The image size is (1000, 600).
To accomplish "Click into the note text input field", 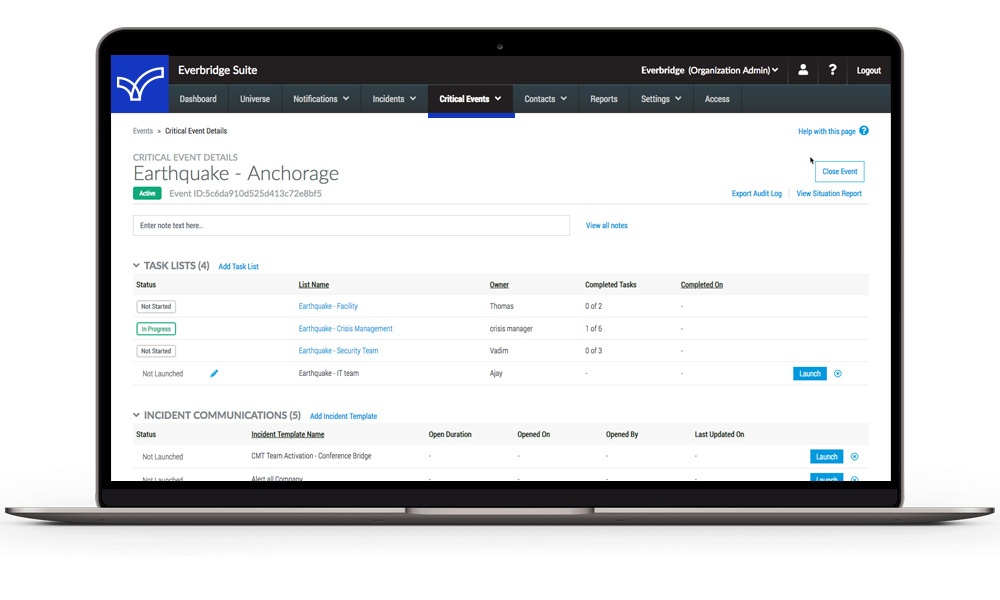I will click(x=351, y=226).
